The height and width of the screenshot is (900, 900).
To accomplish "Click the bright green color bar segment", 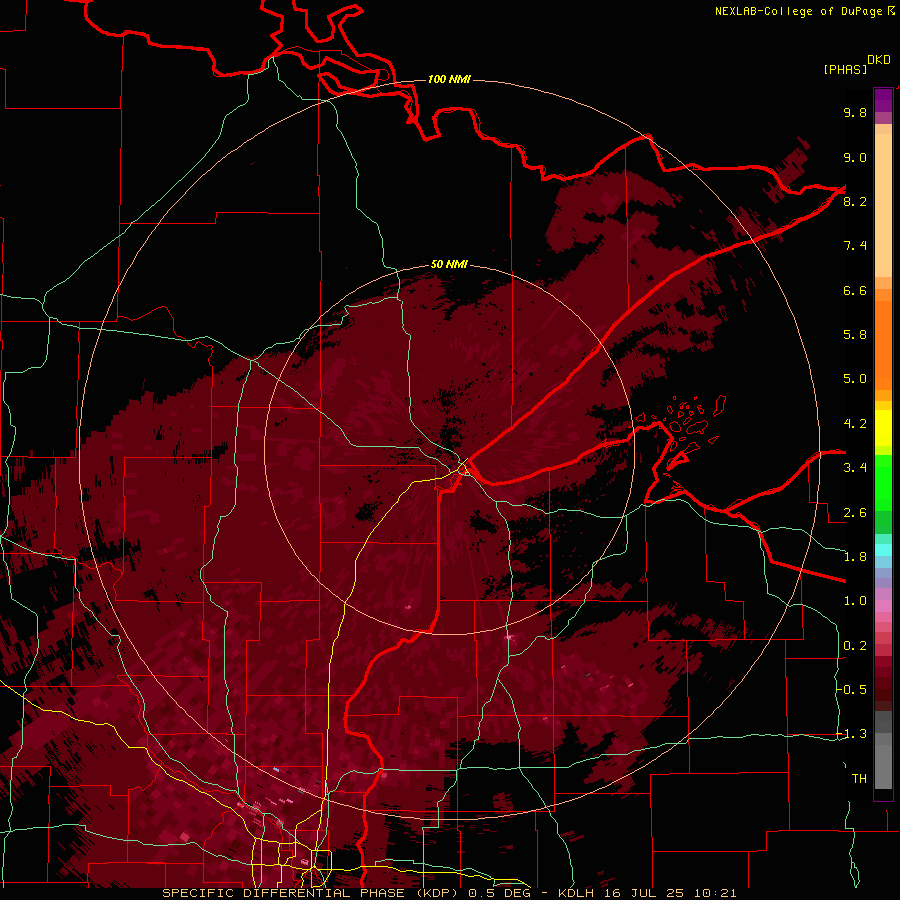I will 883,482.
